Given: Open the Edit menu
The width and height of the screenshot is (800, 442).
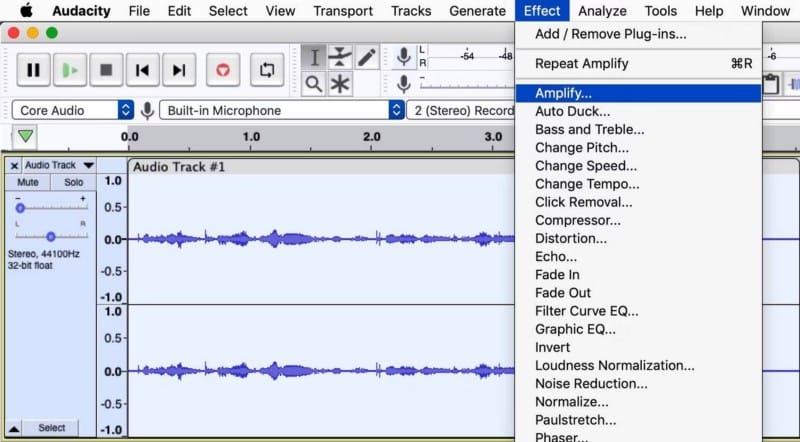Looking at the screenshot, I should point(179,11).
